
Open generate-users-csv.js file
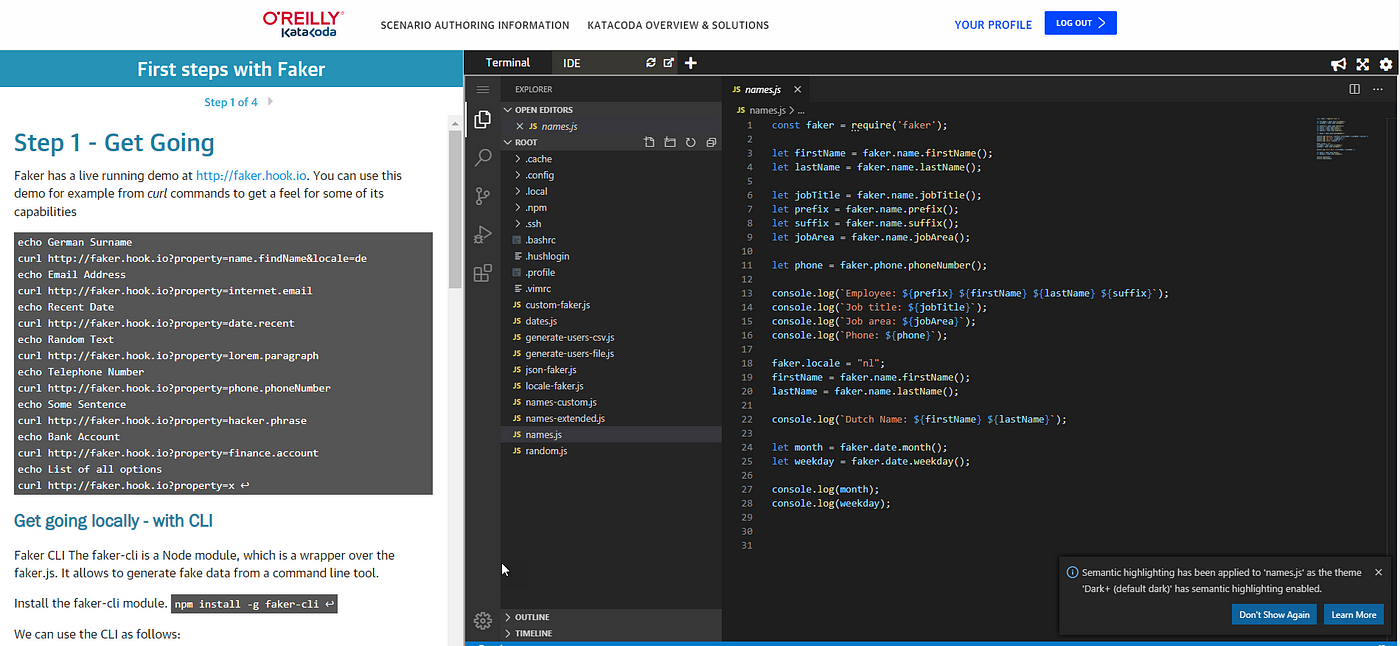click(x=569, y=337)
